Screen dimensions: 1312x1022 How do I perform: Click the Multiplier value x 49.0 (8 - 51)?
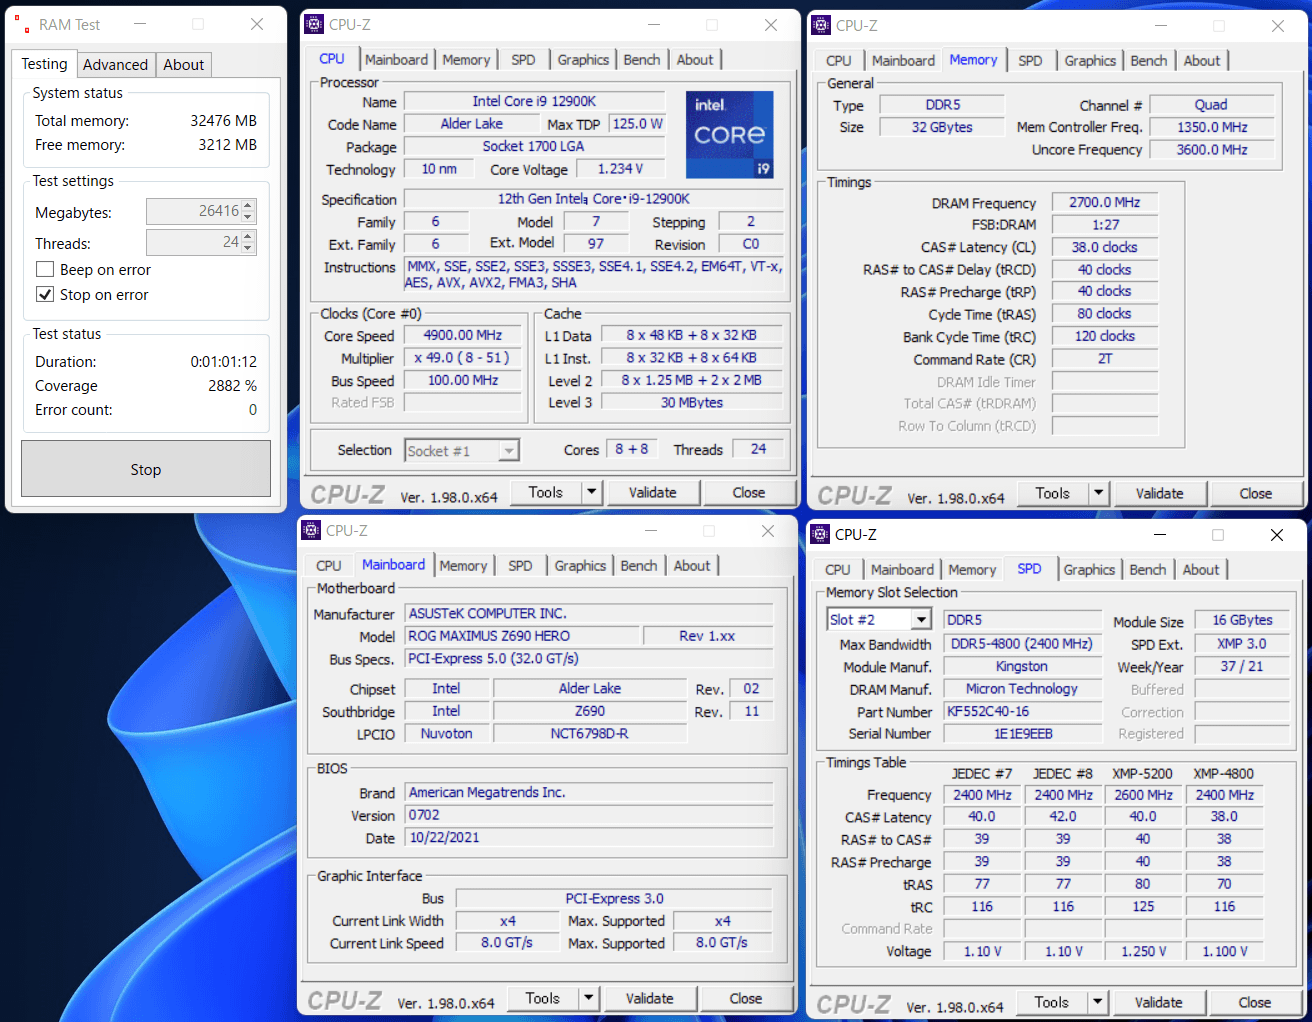click(463, 357)
